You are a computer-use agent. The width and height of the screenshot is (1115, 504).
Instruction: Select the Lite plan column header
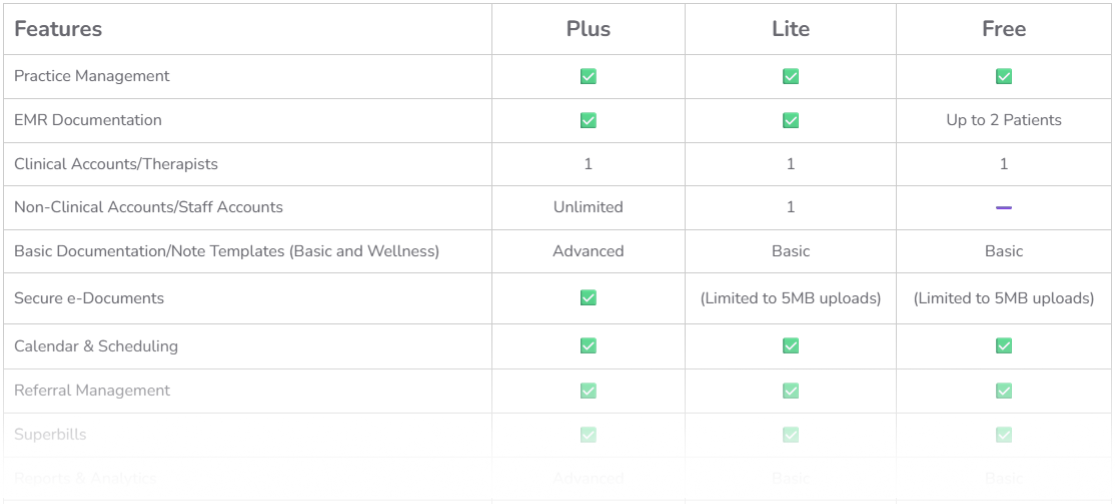790,29
